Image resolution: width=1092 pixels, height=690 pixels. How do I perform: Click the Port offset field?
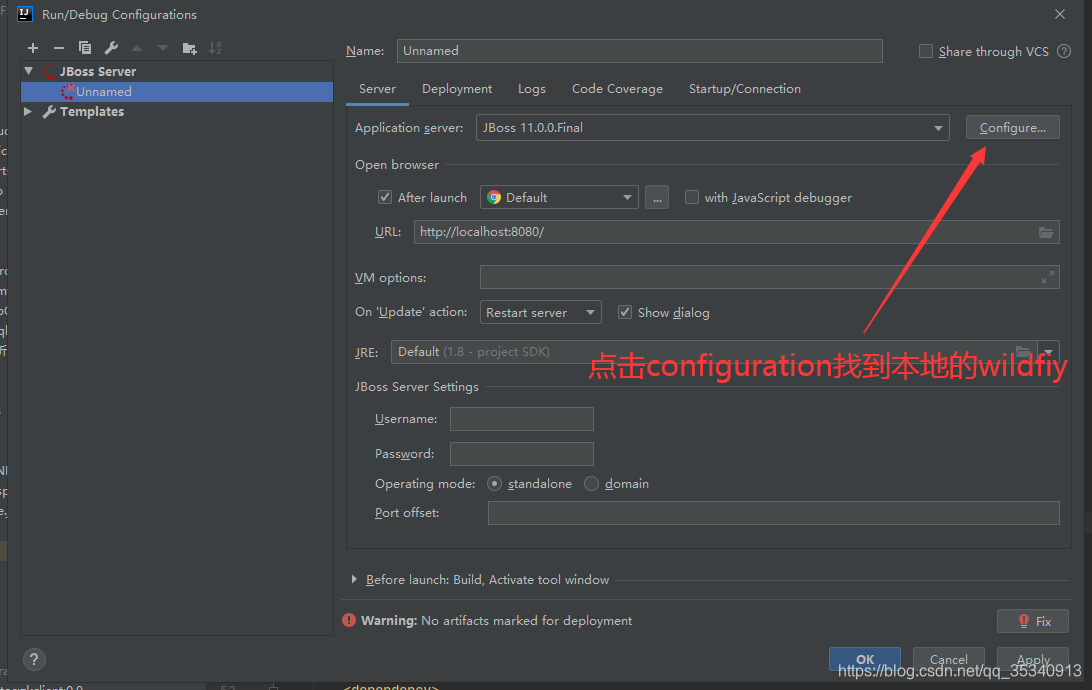point(774,512)
